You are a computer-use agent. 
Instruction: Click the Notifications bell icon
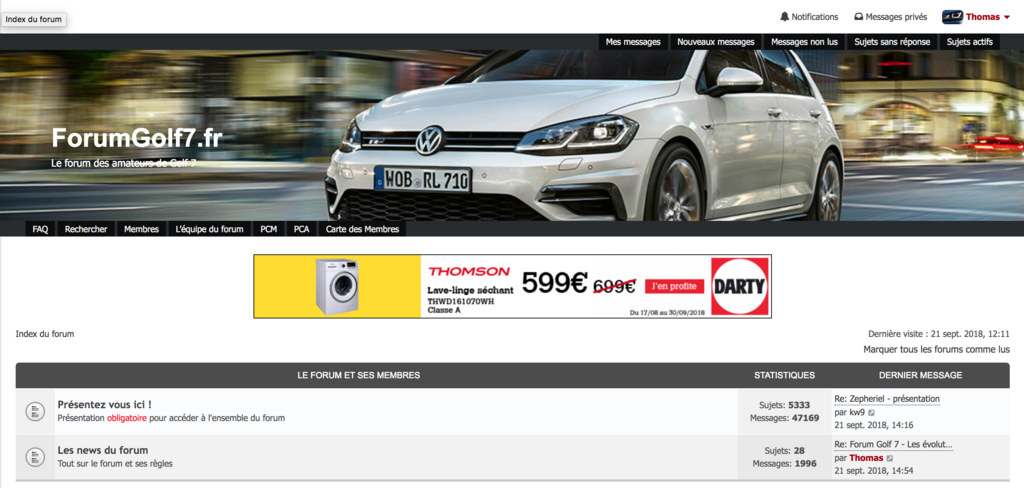[784, 17]
